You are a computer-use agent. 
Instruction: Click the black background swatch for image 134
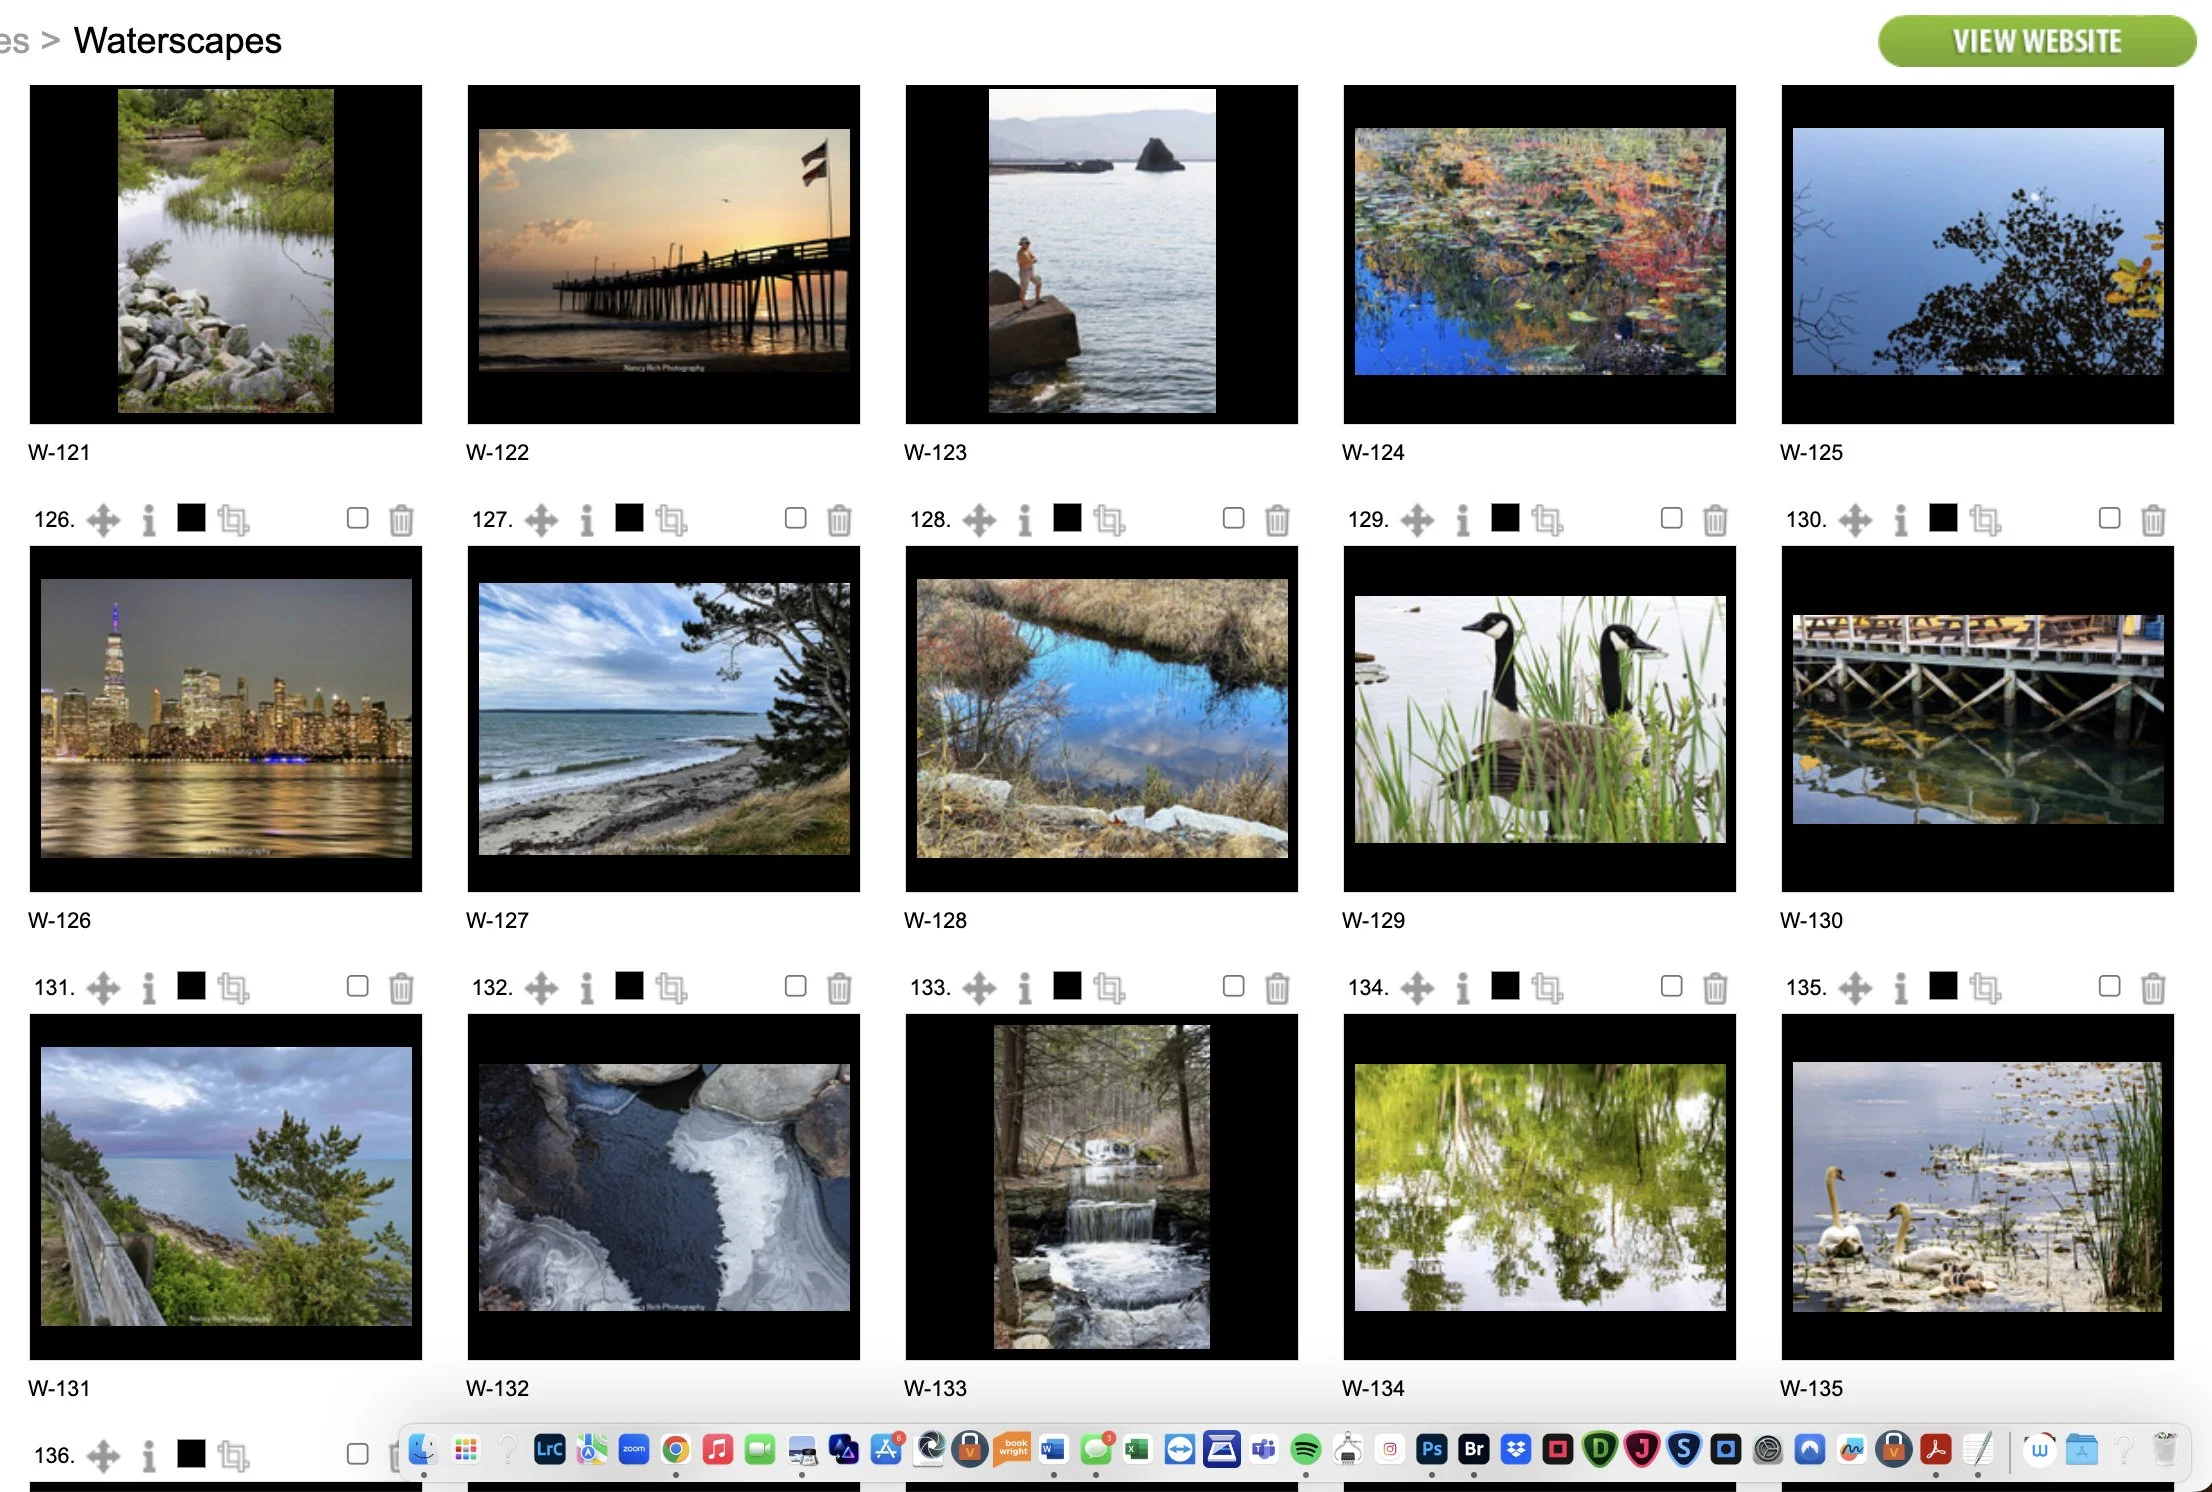tap(1505, 985)
